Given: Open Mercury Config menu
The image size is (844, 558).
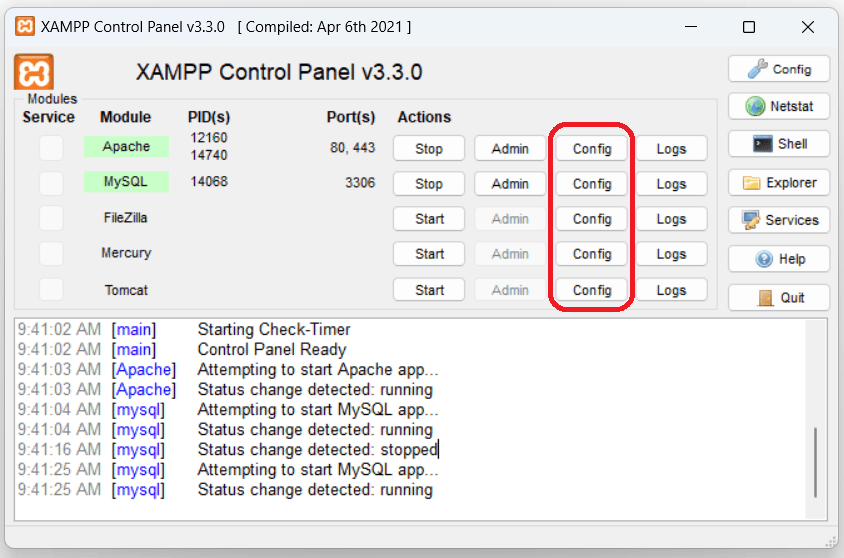Looking at the screenshot, I should coord(592,254).
